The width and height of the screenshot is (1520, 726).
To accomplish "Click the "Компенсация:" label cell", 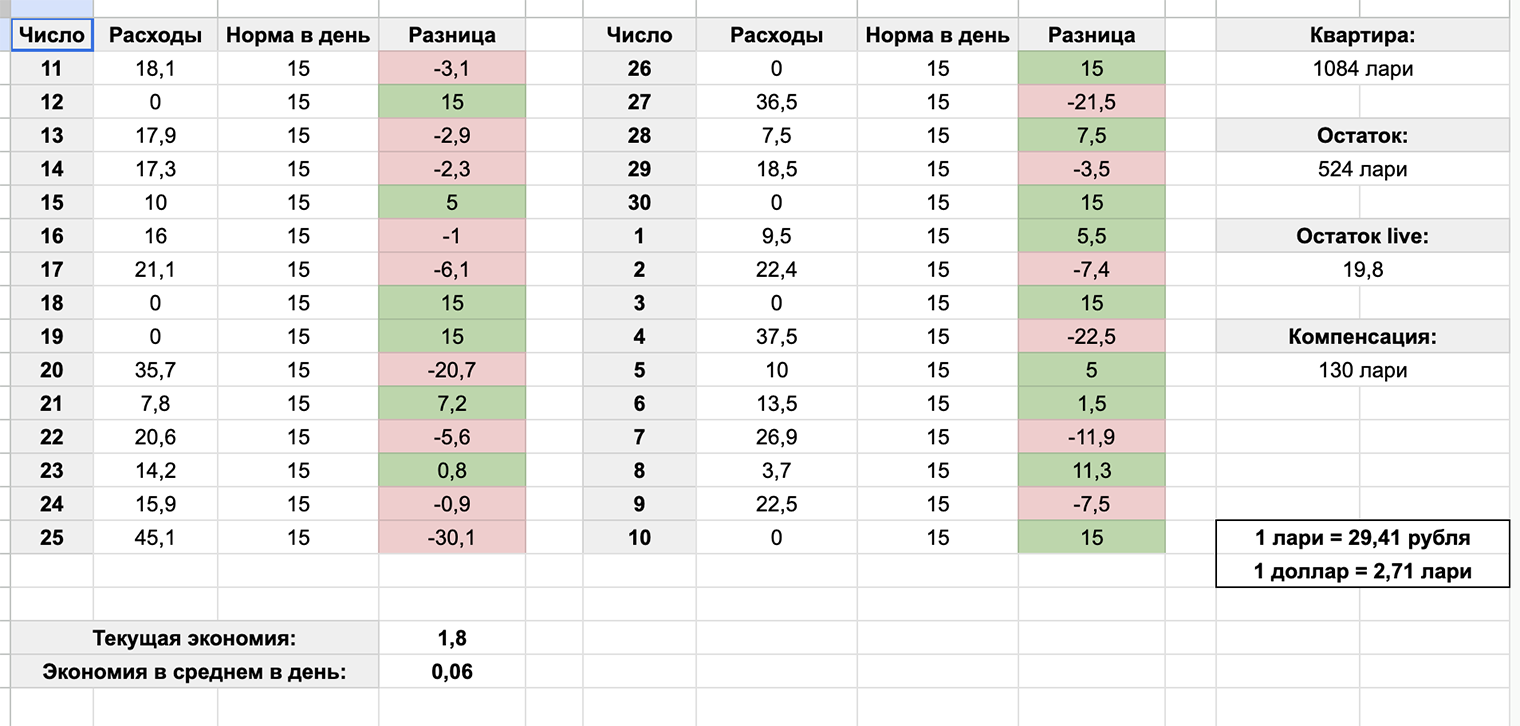I will [x=1362, y=337].
